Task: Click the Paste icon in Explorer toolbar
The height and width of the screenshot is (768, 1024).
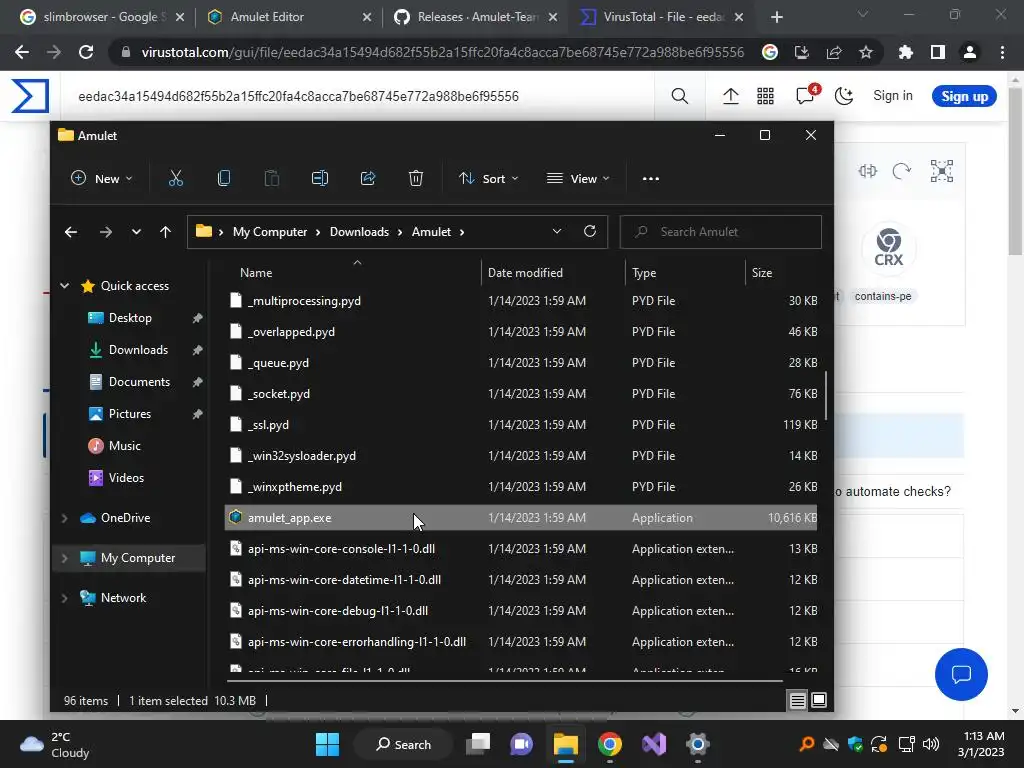Action: click(272, 178)
